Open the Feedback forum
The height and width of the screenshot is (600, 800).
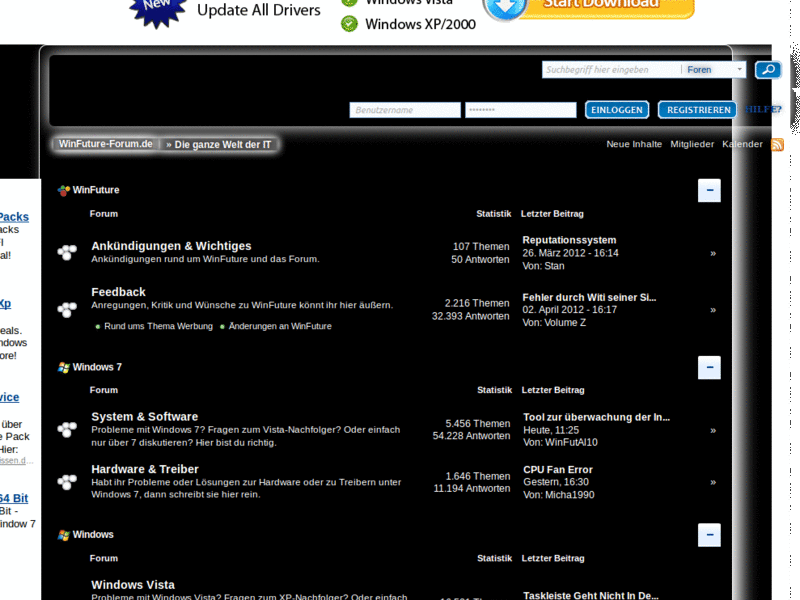(x=118, y=292)
